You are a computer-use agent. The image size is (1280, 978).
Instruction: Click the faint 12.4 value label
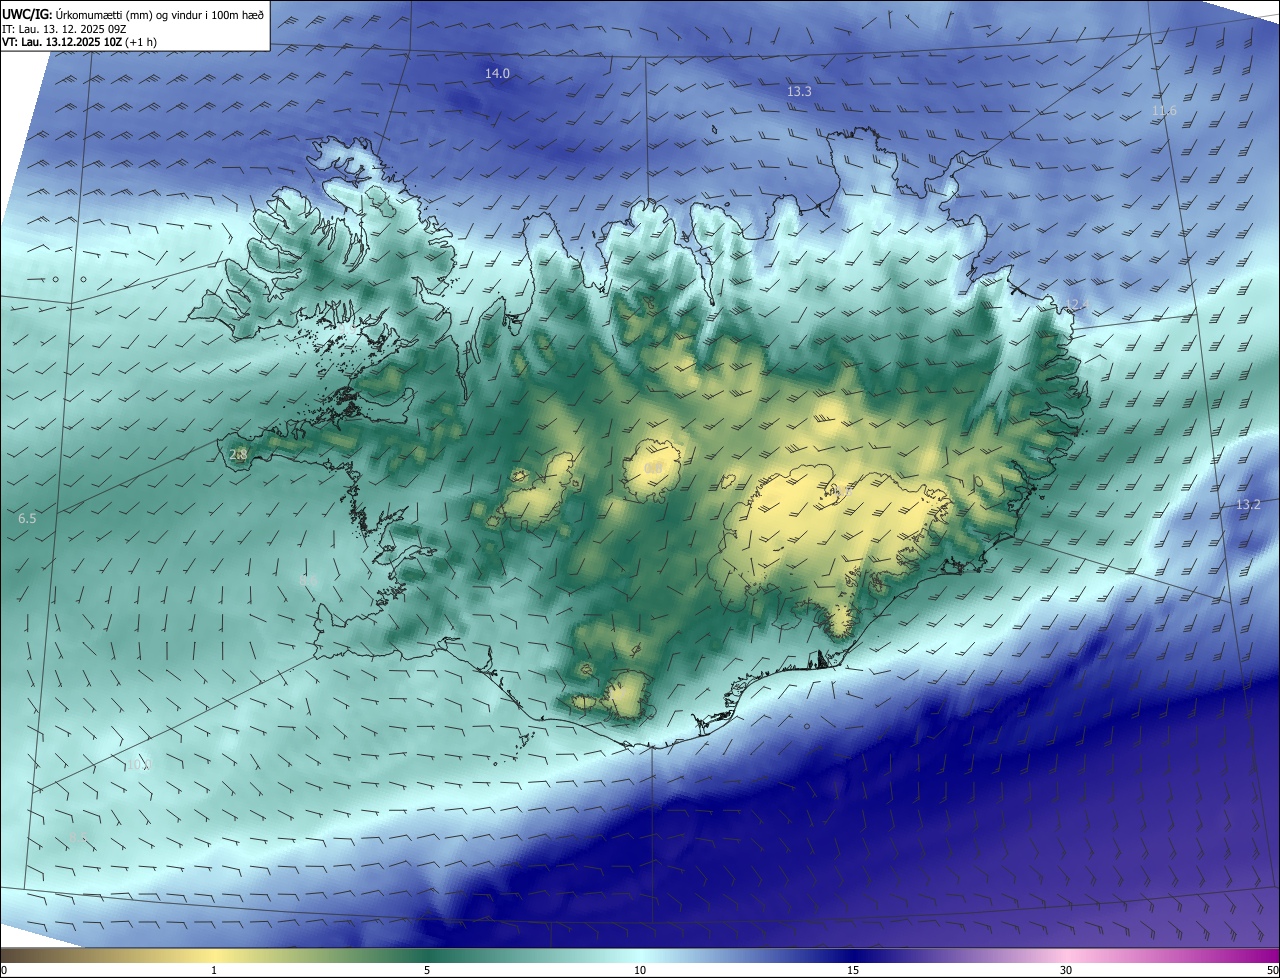(x=1077, y=305)
